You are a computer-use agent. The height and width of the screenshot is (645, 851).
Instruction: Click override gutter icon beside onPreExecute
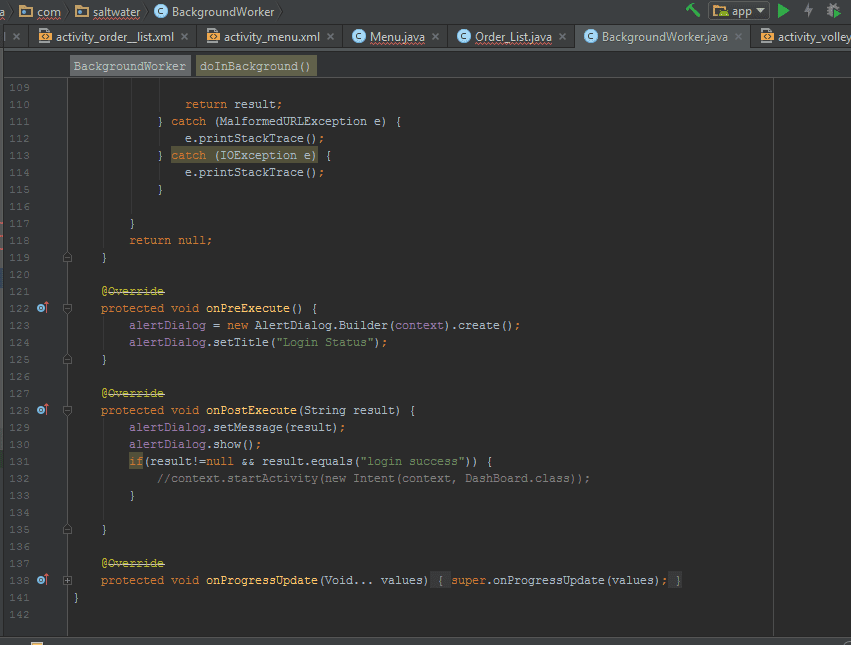pos(42,308)
